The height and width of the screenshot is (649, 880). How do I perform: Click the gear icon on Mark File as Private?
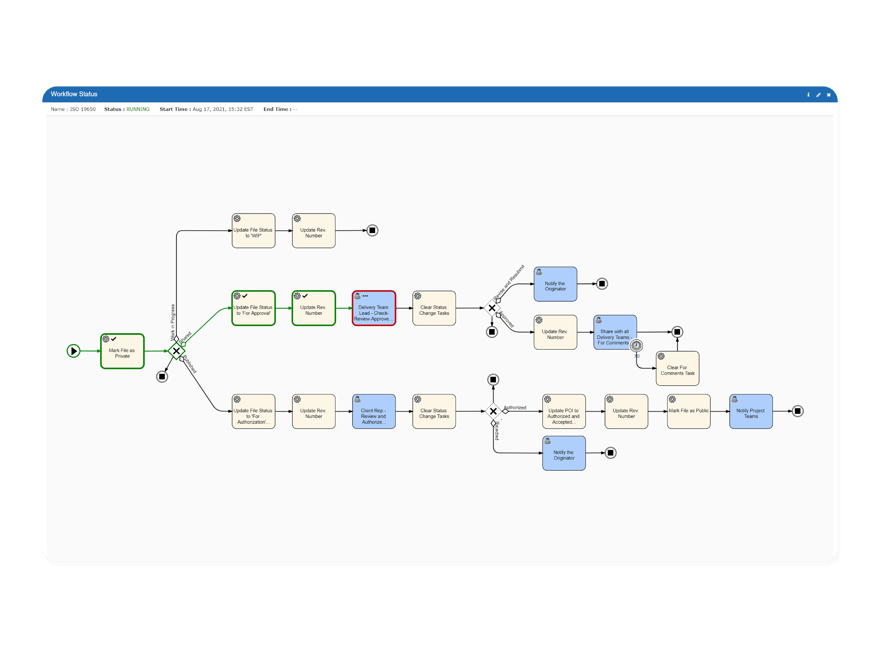(x=106, y=339)
